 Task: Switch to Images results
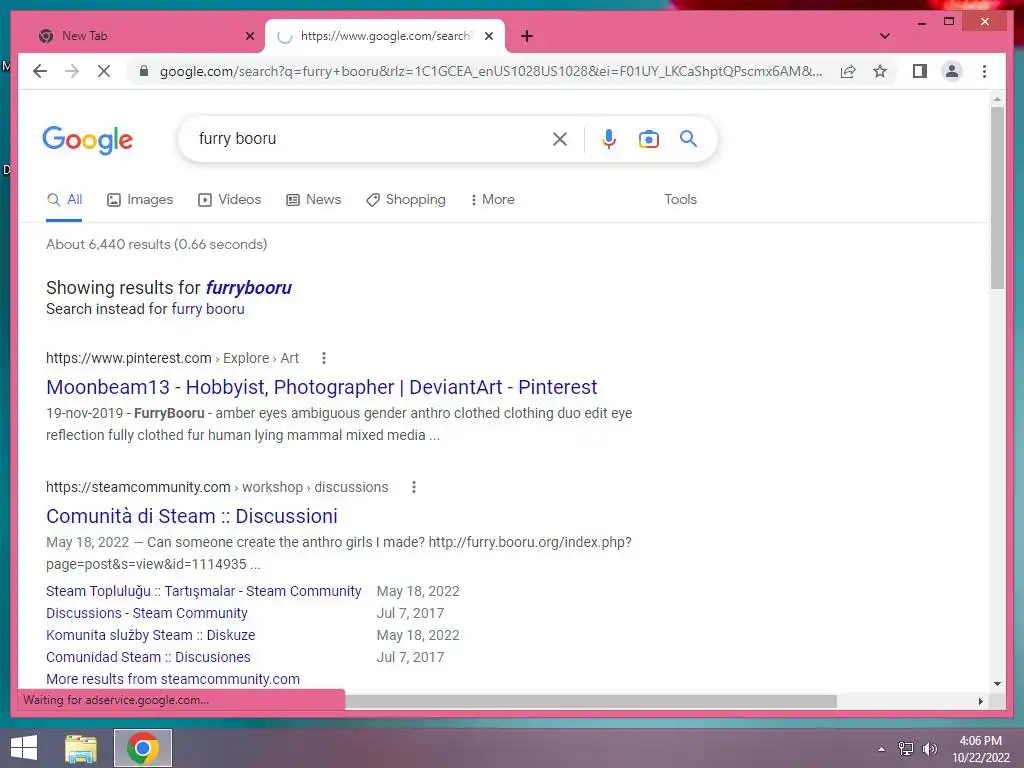pos(140,199)
